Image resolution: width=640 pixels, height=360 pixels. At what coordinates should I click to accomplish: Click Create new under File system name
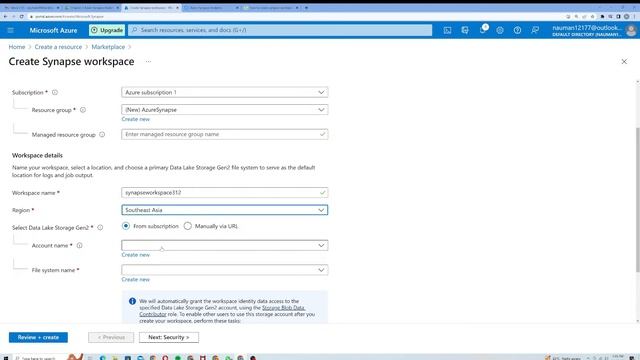[136, 280]
